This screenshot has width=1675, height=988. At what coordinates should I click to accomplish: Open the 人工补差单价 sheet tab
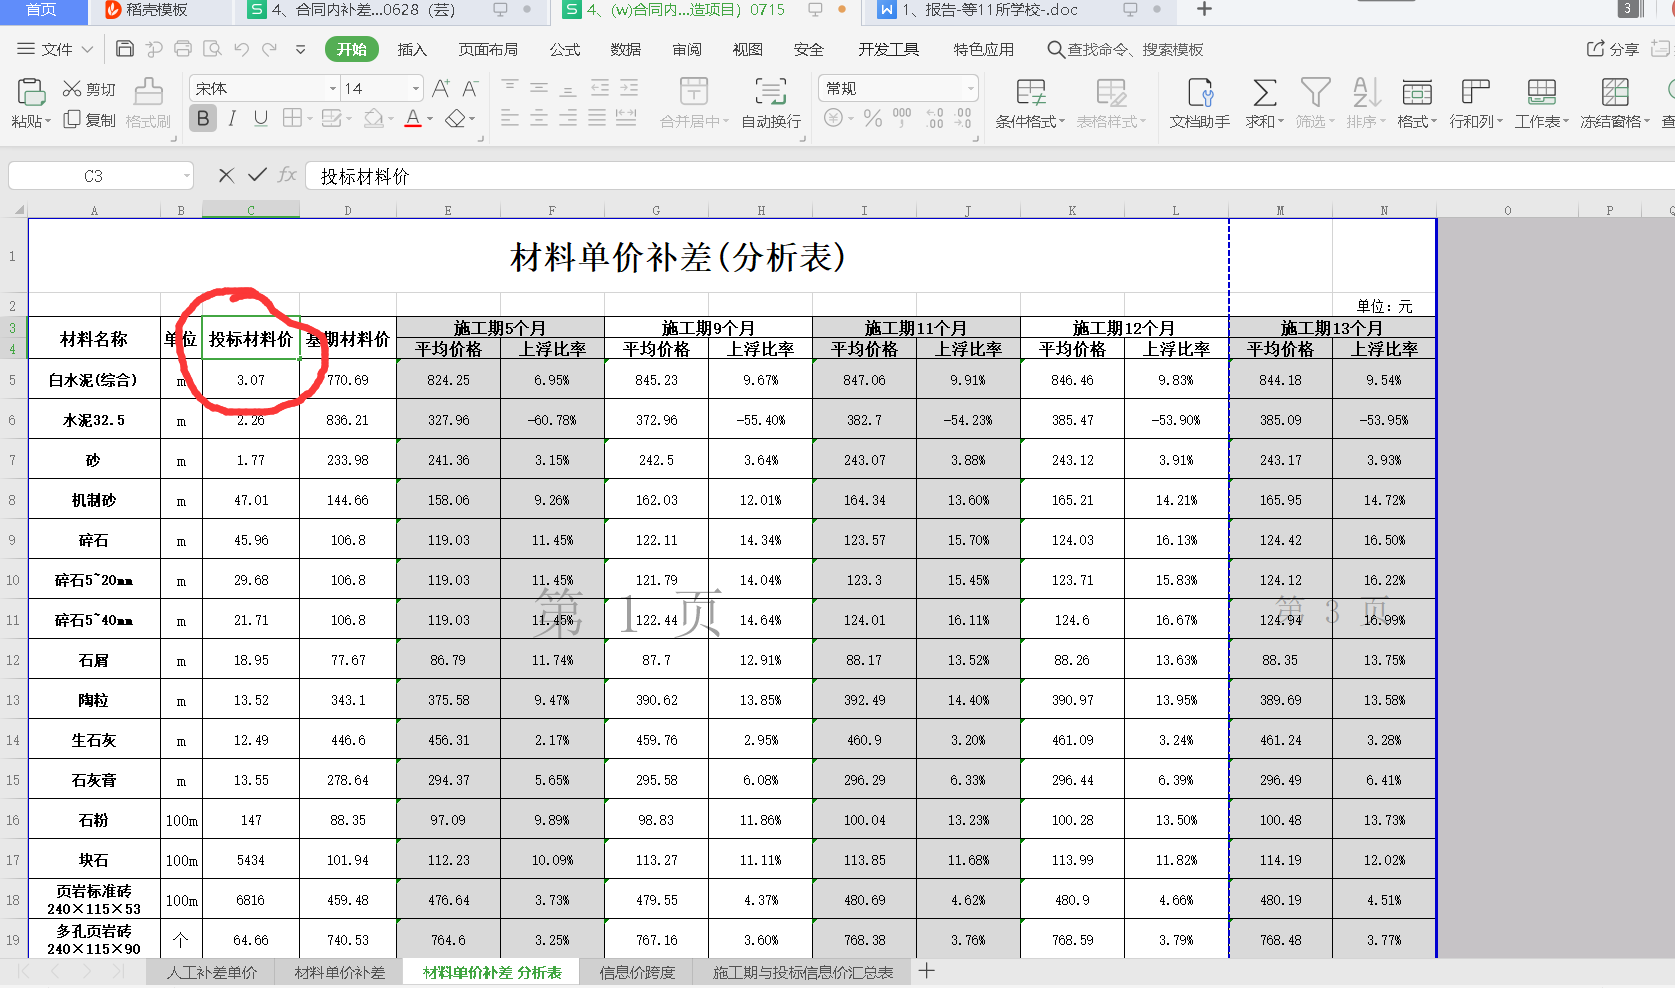[211, 972]
